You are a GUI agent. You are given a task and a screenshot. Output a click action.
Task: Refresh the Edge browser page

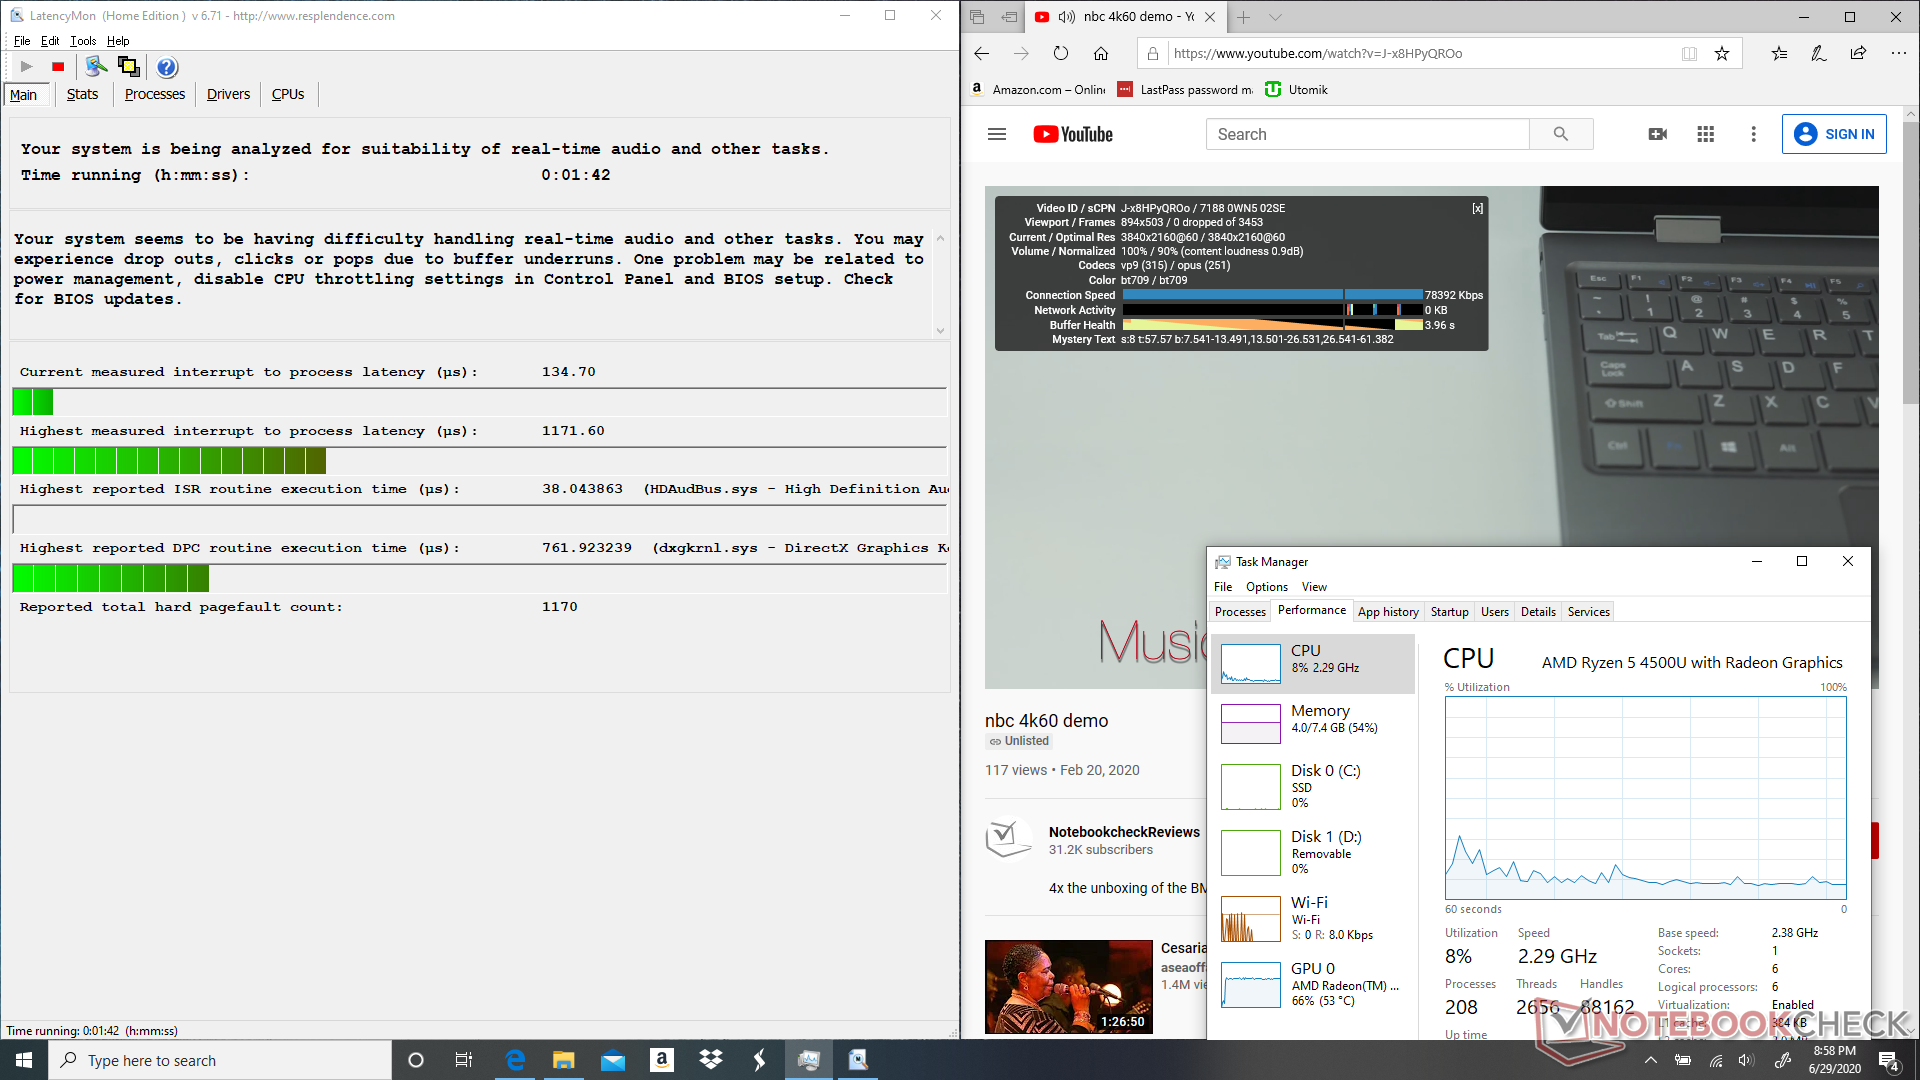[1061, 54]
